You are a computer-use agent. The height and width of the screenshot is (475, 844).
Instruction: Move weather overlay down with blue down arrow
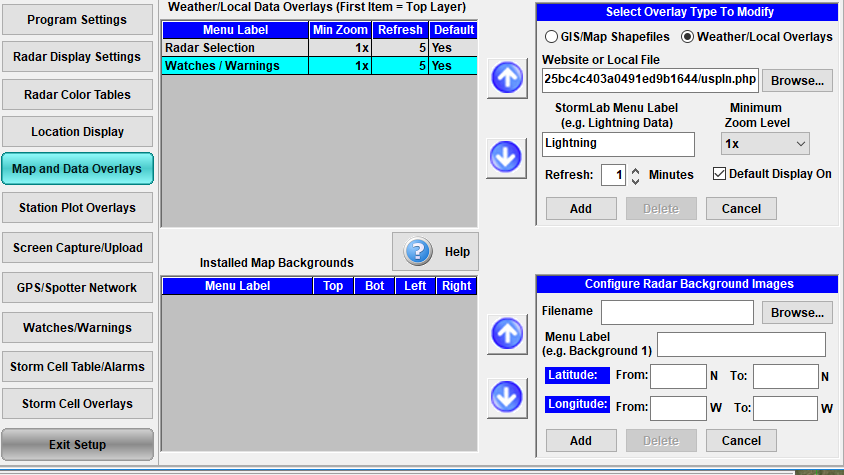(507, 158)
